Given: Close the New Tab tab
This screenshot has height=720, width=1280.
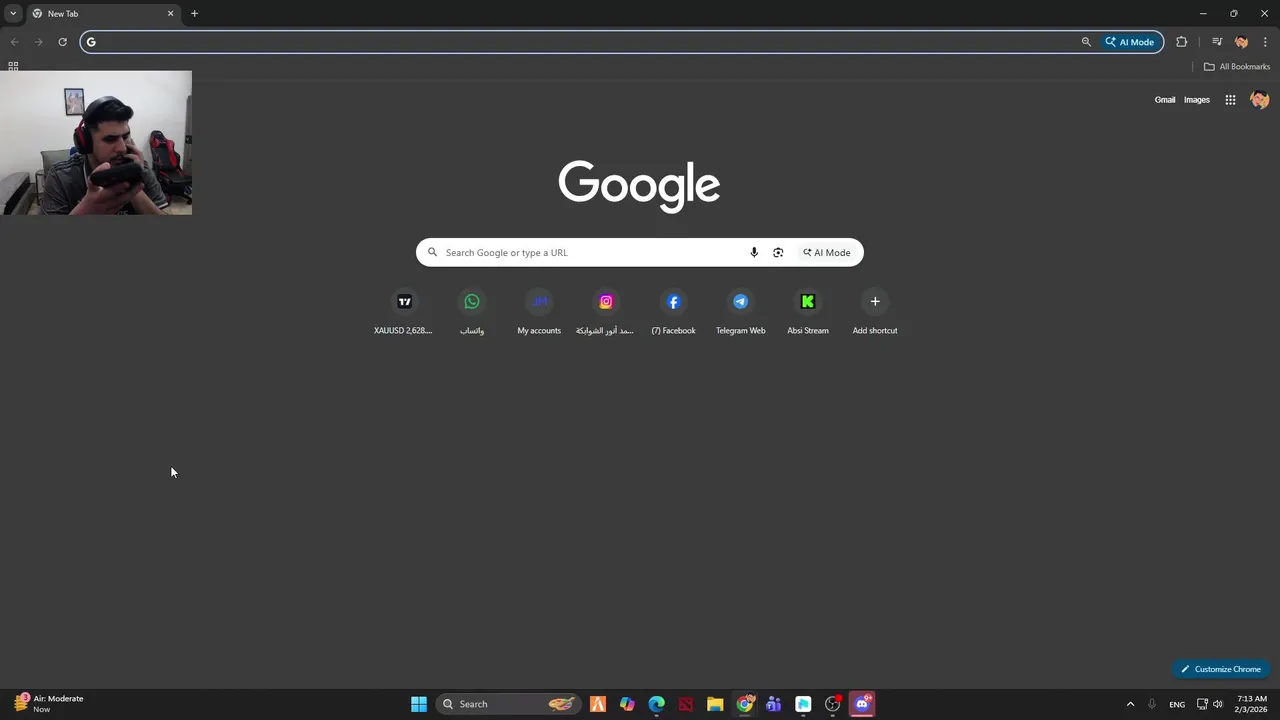Looking at the screenshot, I should 170,13.
